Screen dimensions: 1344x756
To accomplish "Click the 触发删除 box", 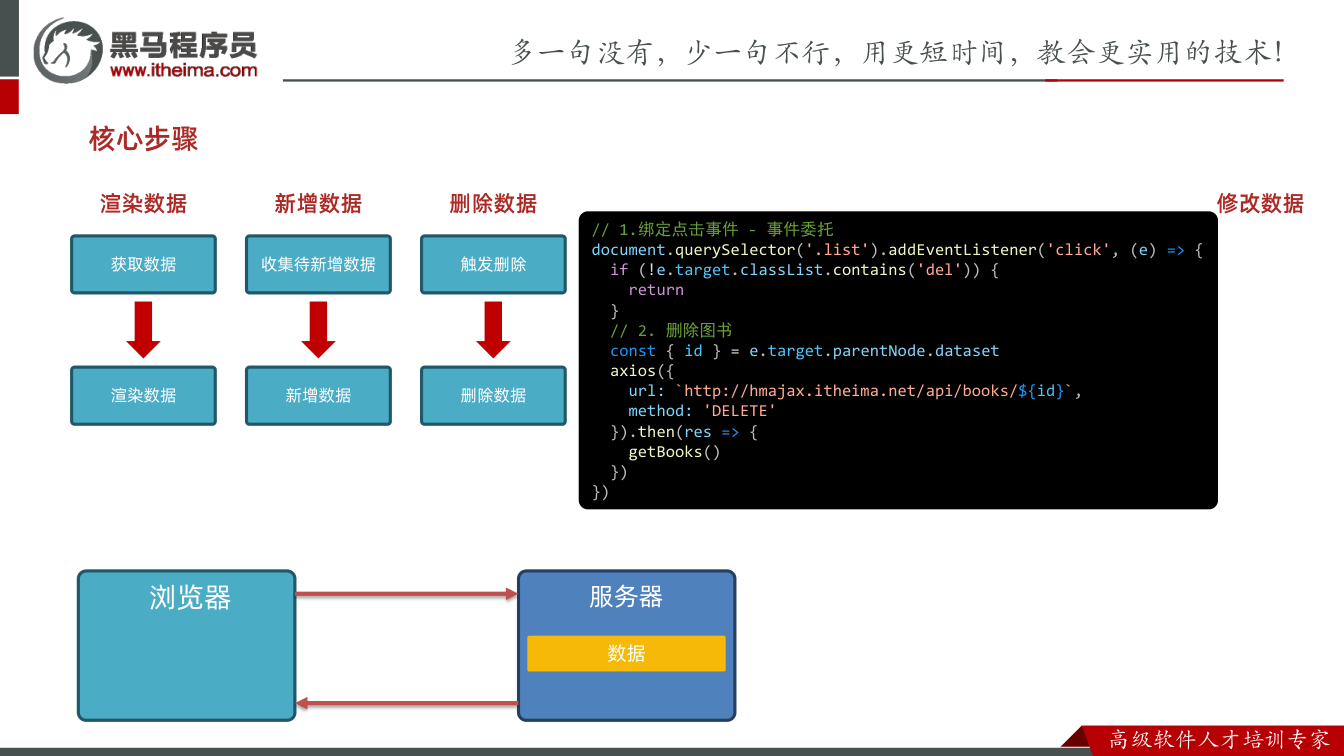I will [x=493, y=265].
